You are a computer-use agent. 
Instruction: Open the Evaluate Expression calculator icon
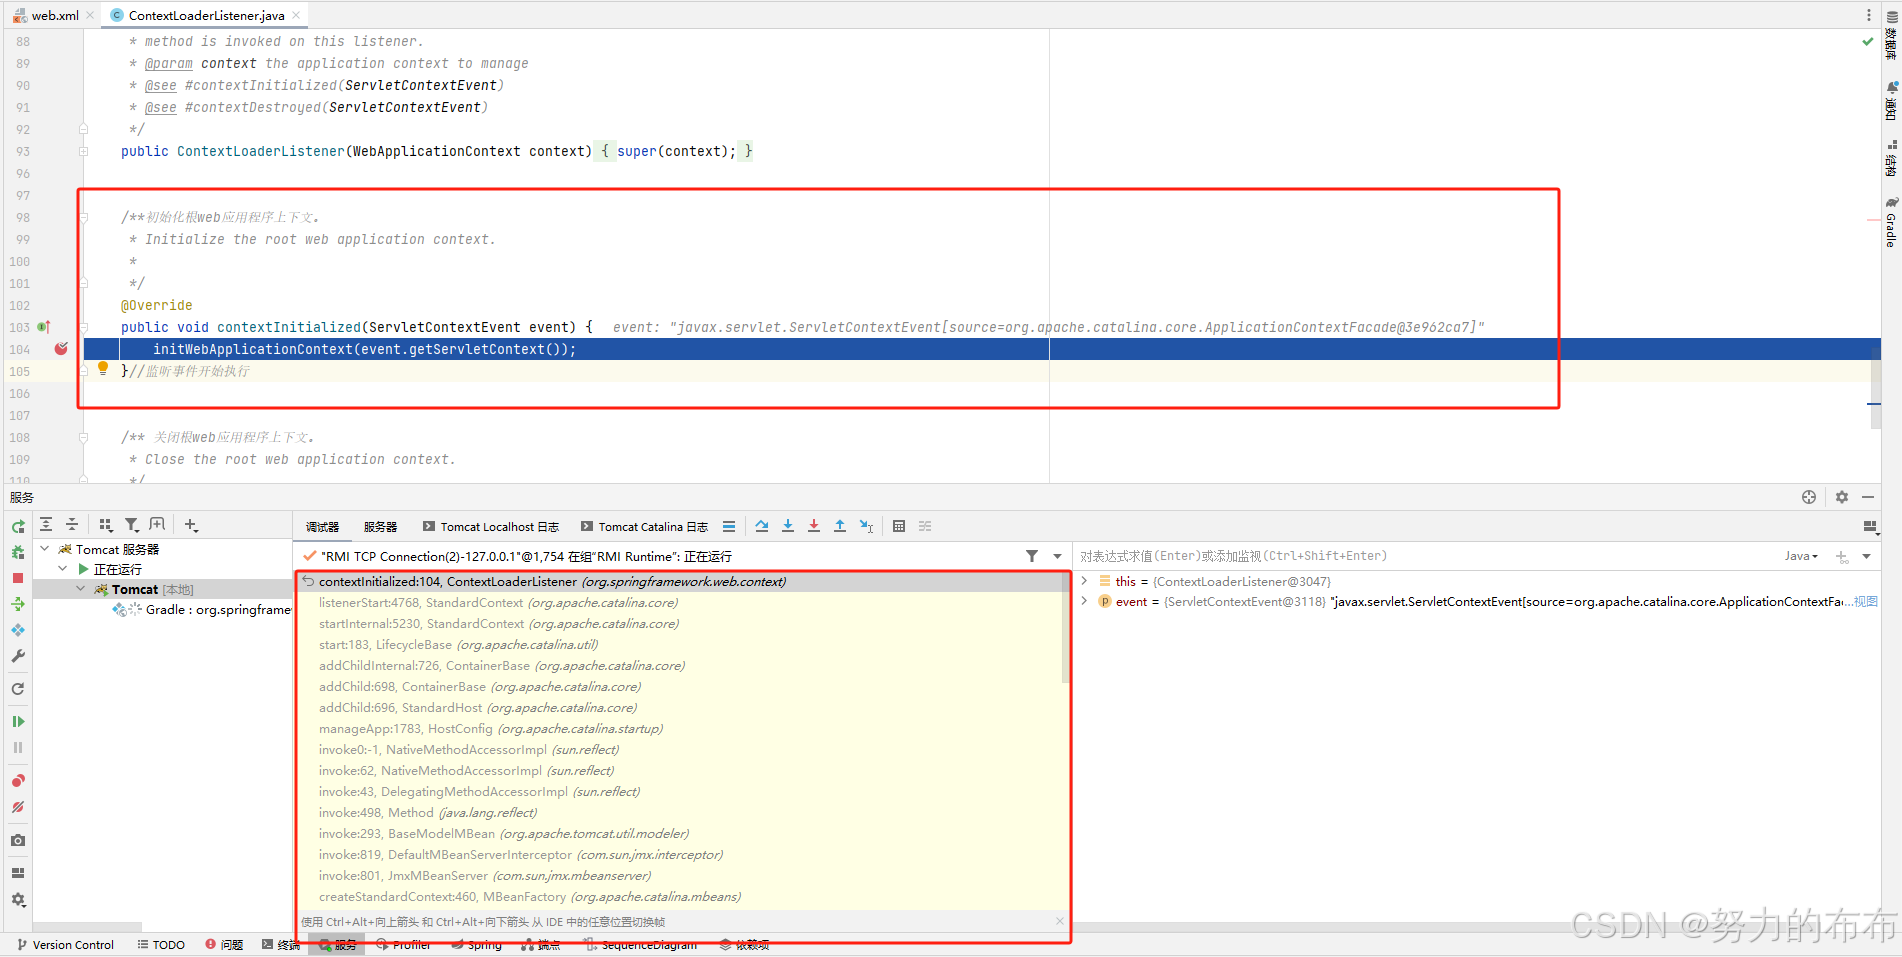click(x=899, y=526)
